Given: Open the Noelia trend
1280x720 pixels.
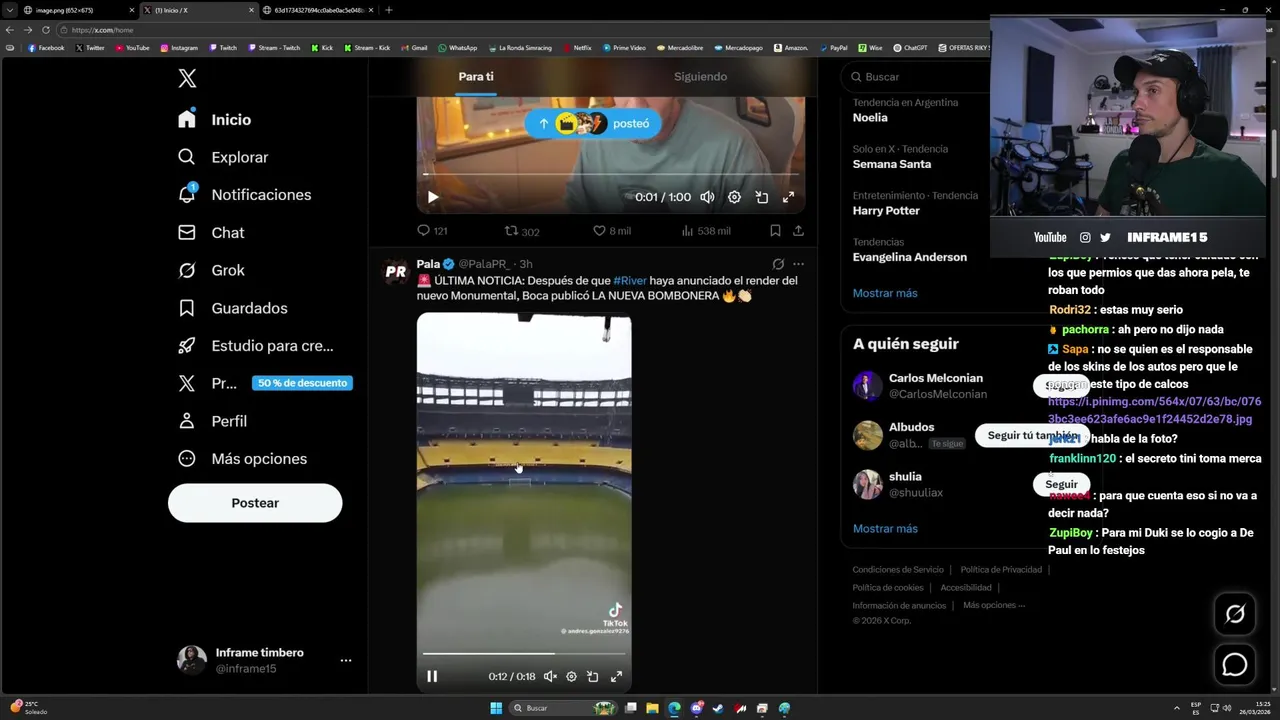Looking at the screenshot, I should 870,118.
